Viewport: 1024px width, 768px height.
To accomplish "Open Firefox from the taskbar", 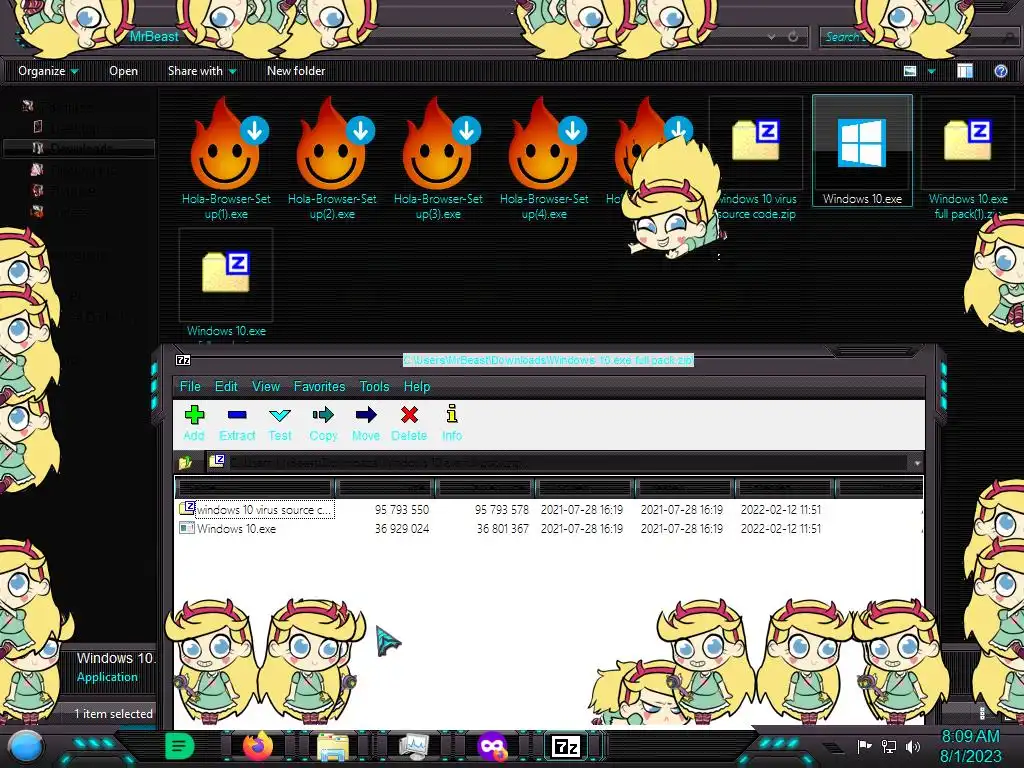I will pyautogui.click(x=258, y=746).
